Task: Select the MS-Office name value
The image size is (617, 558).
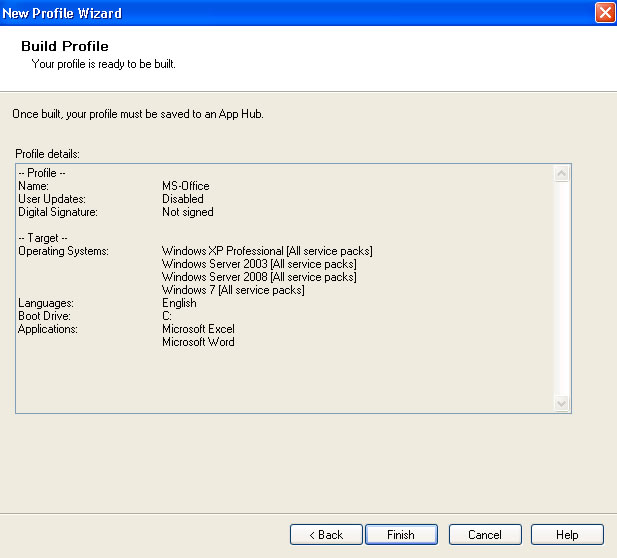Action: click(186, 186)
